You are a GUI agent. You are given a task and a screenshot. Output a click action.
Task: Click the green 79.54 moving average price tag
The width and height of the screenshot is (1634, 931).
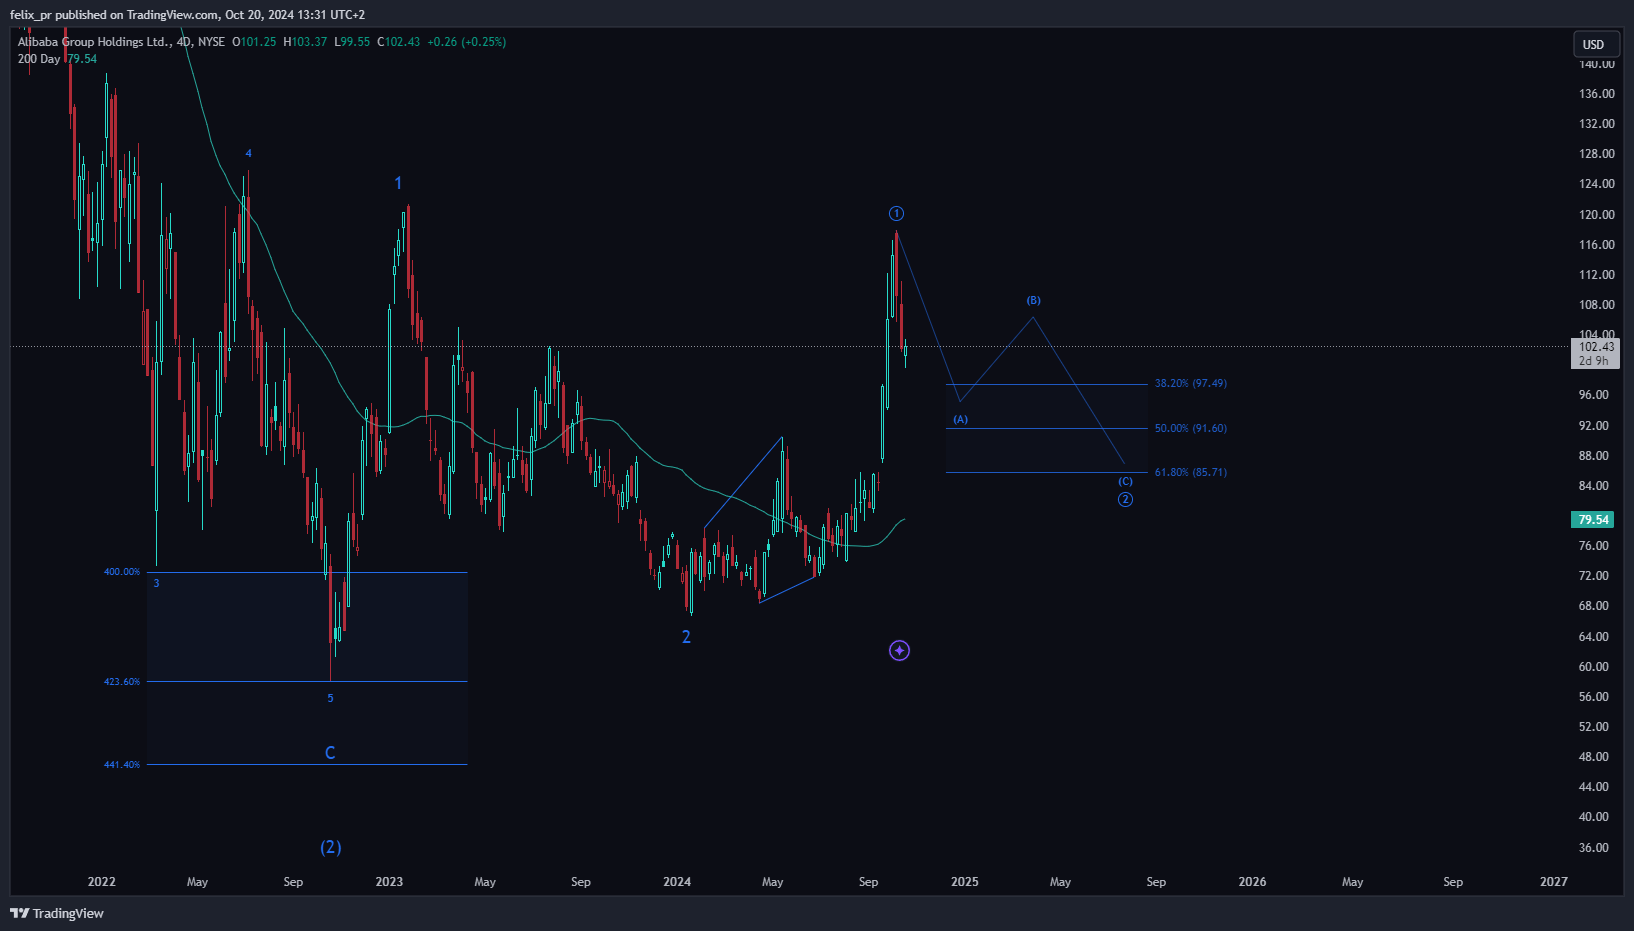tap(1593, 520)
